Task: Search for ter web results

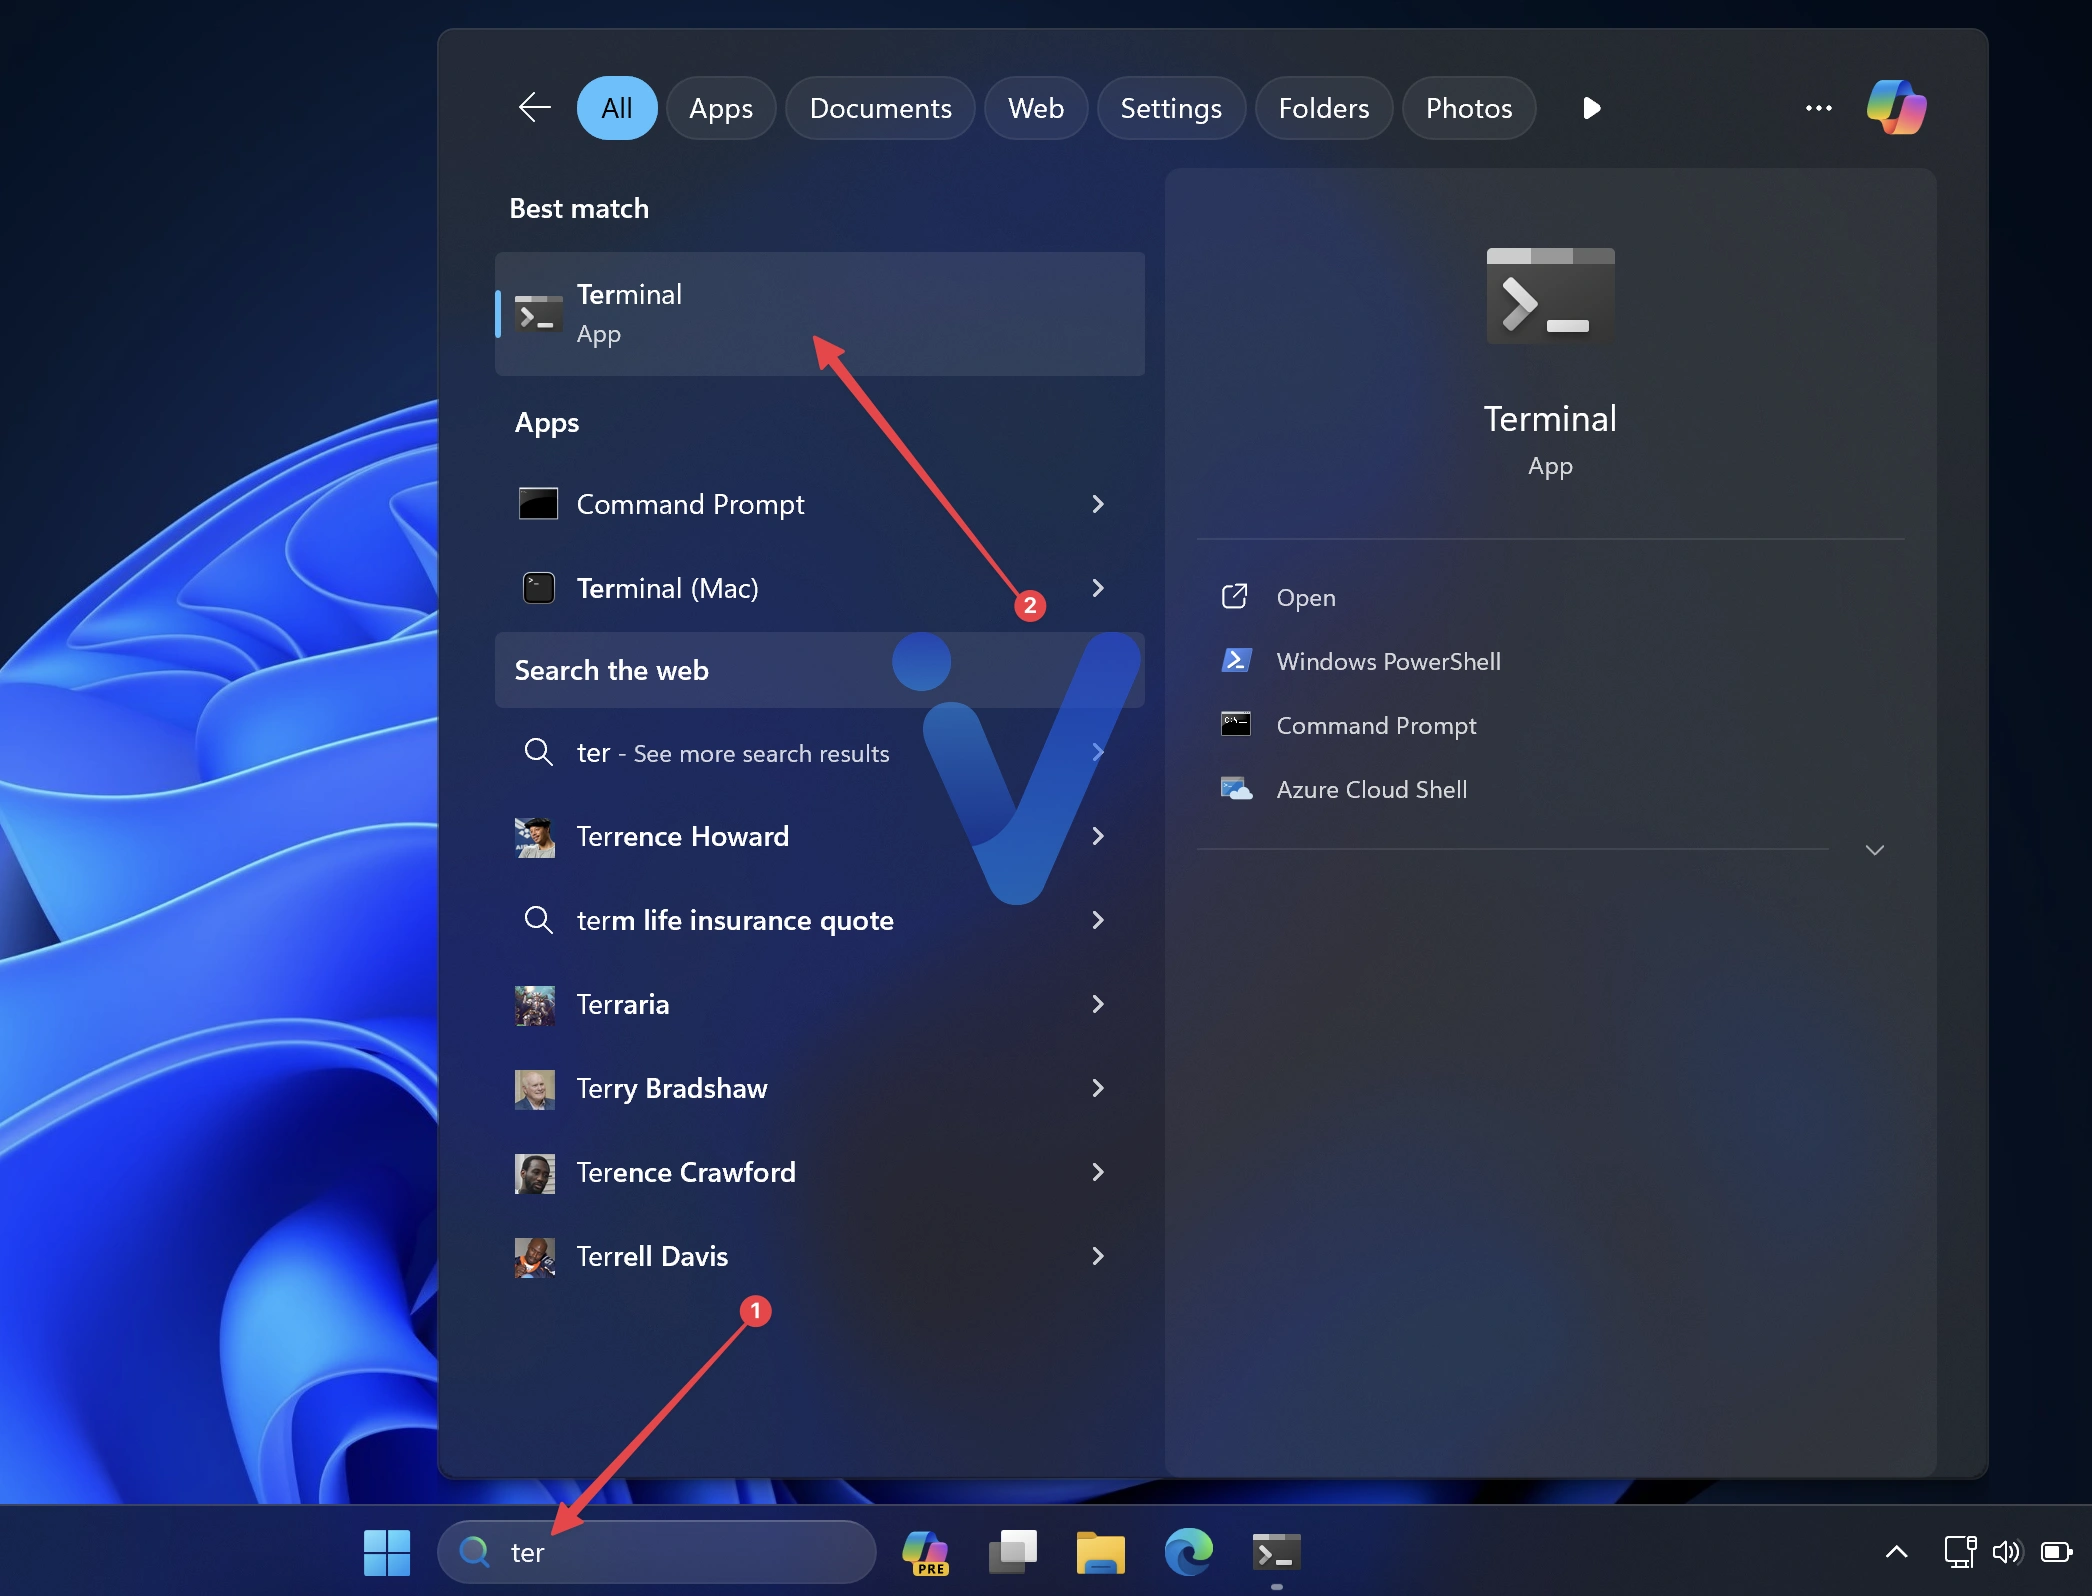Action: coord(733,751)
